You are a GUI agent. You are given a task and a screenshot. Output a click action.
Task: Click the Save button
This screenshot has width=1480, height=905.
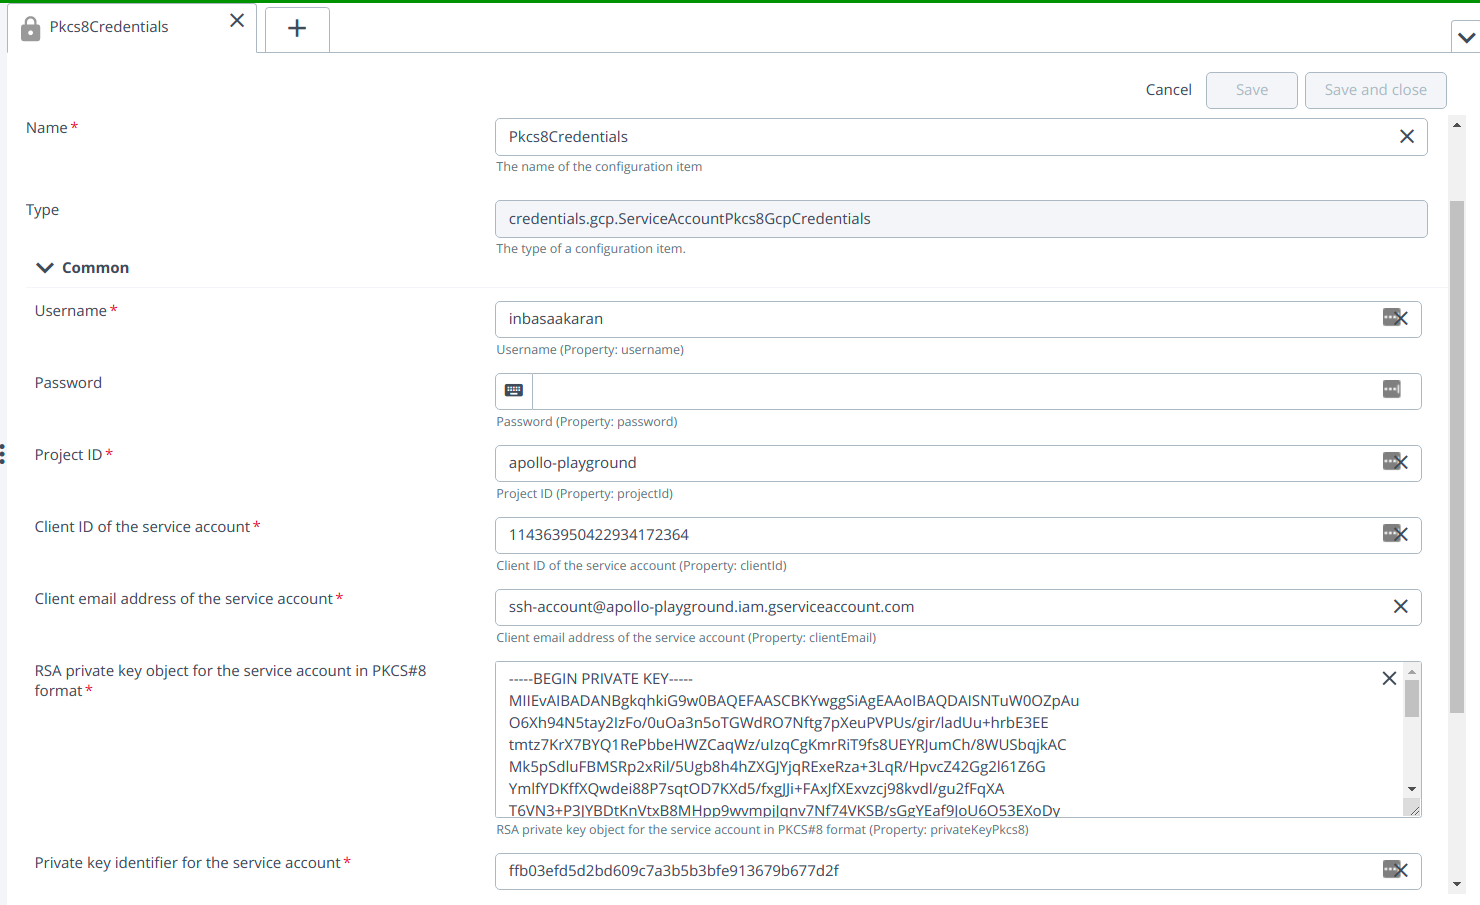tap(1251, 90)
